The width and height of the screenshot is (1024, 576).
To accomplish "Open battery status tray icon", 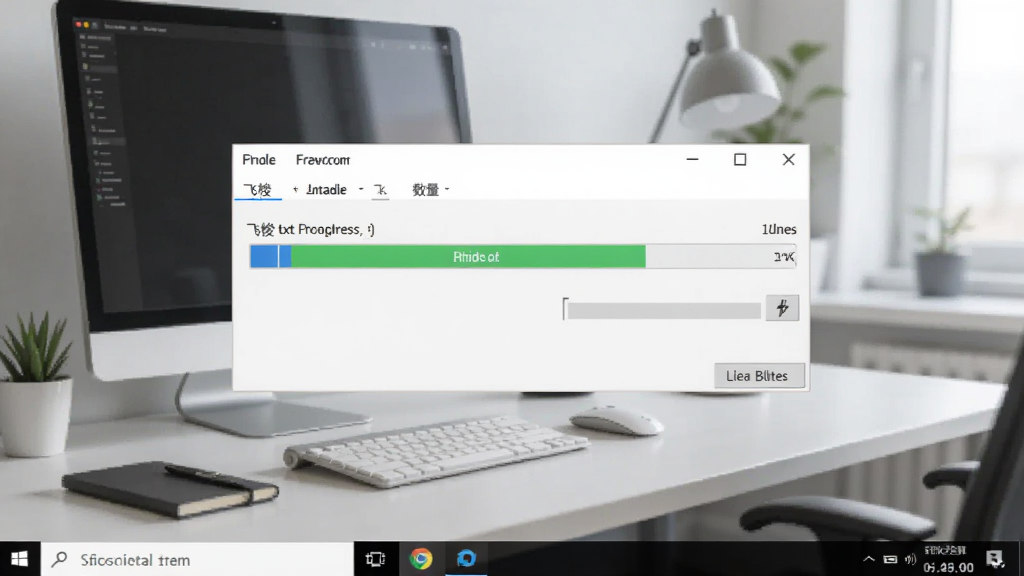I will (890, 559).
